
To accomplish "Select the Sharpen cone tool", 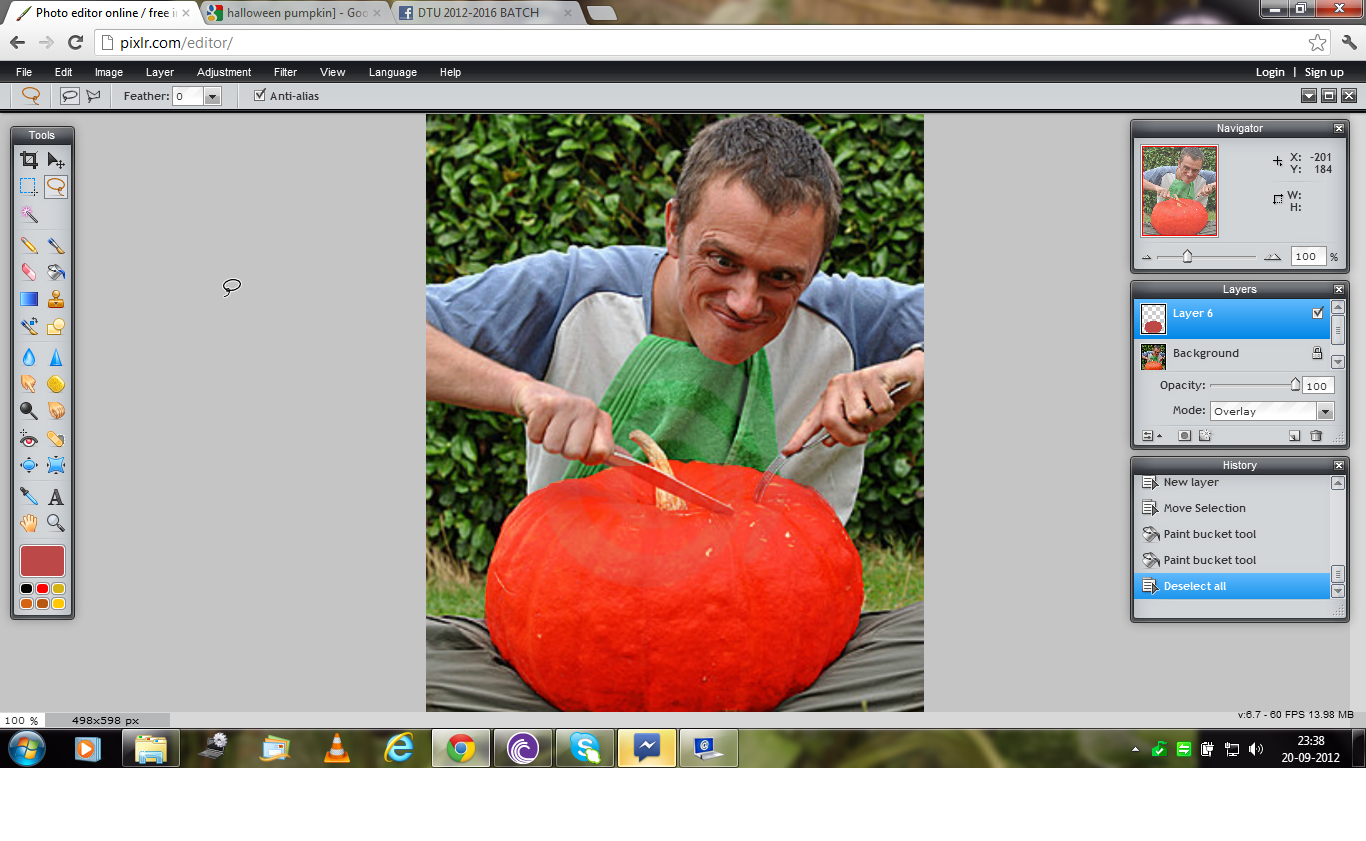I will (x=56, y=357).
